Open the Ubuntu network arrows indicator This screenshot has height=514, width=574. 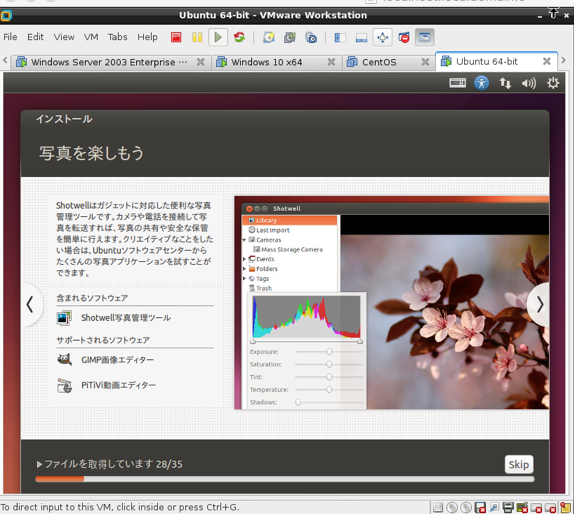tap(505, 83)
